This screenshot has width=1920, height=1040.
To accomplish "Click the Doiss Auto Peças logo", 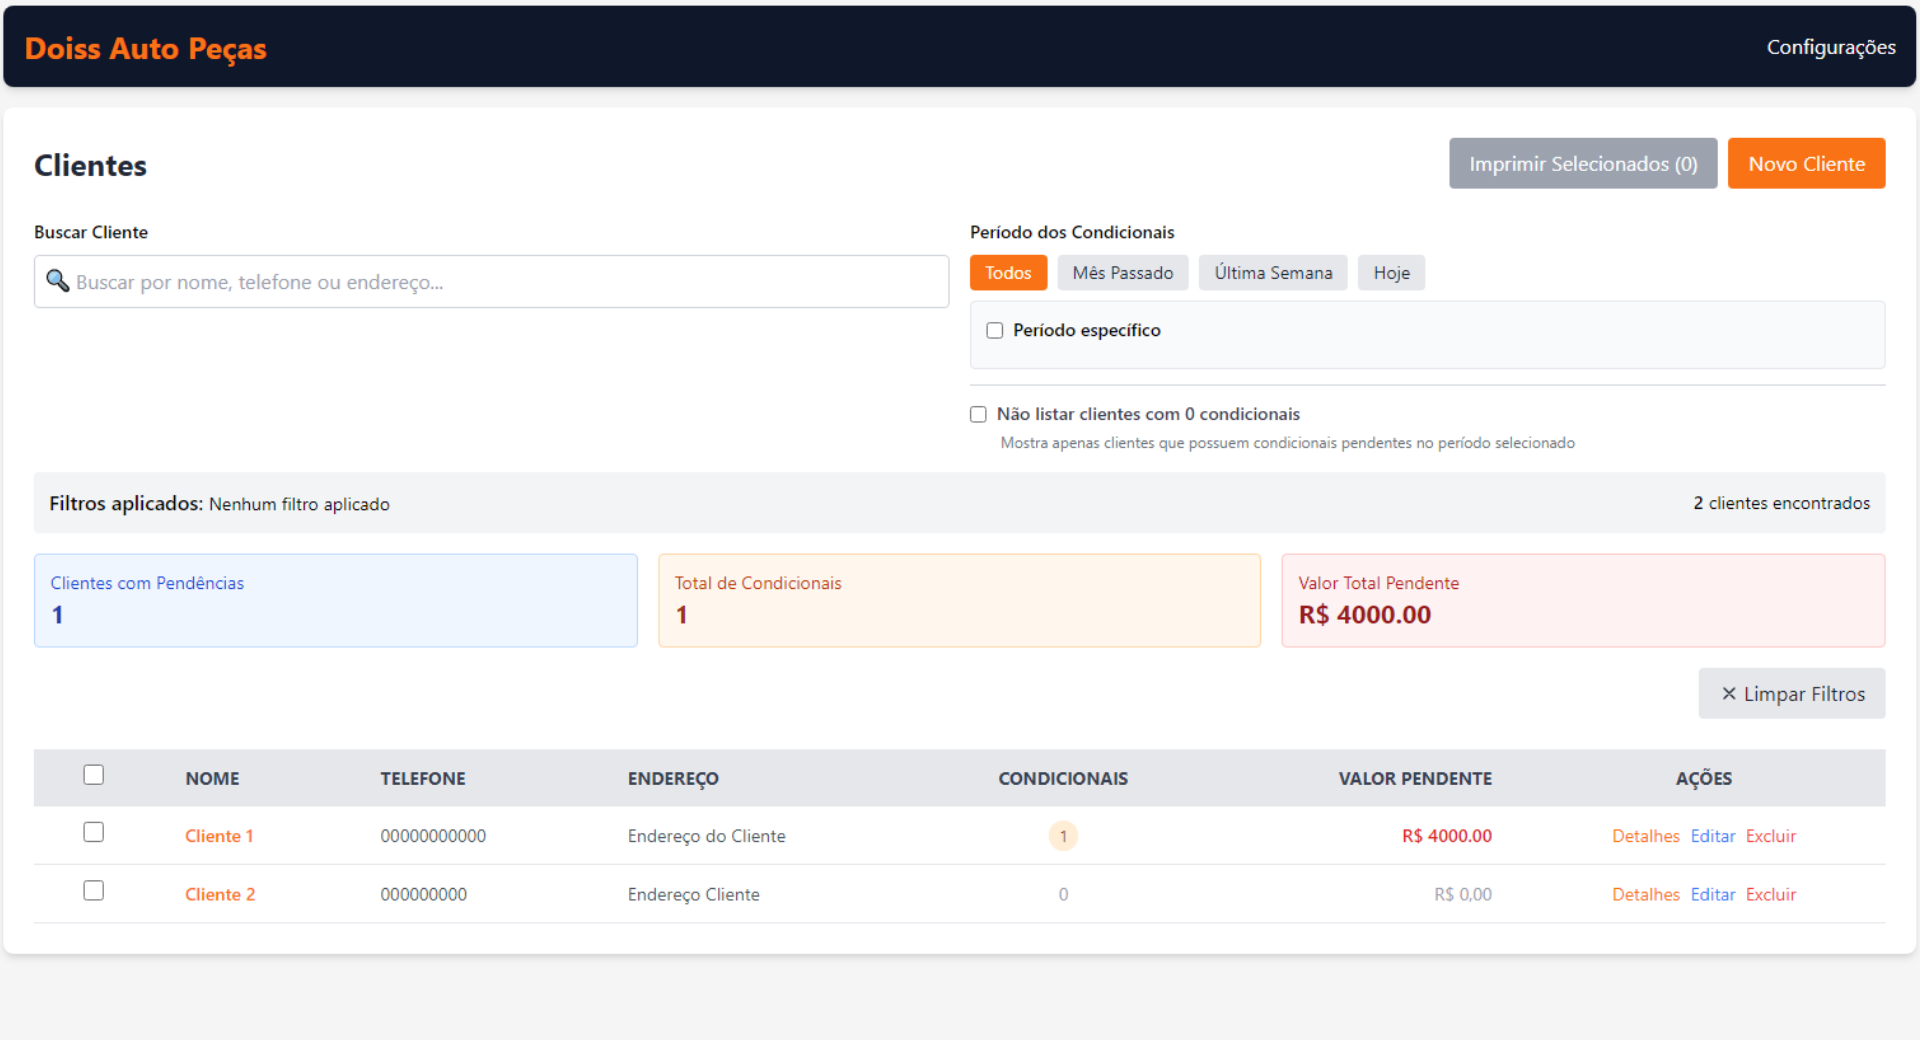I will pyautogui.click(x=146, y=48).
